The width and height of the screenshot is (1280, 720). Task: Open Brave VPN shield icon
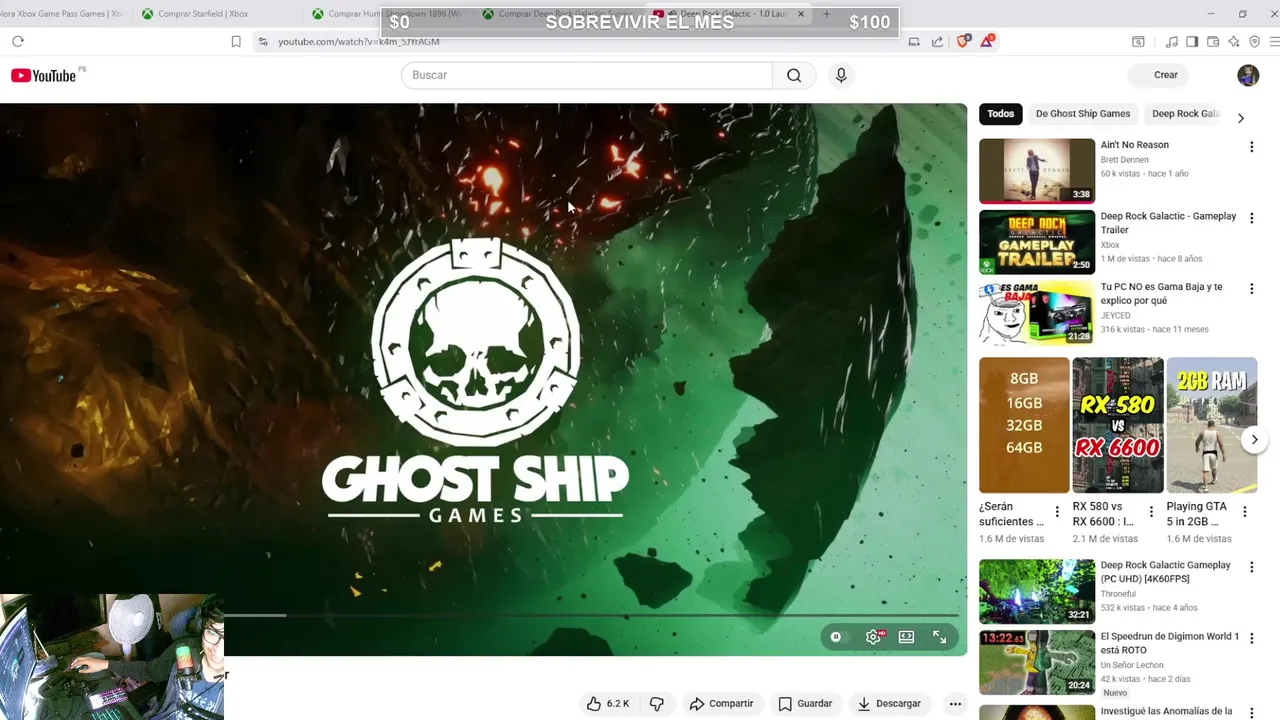1254,41
